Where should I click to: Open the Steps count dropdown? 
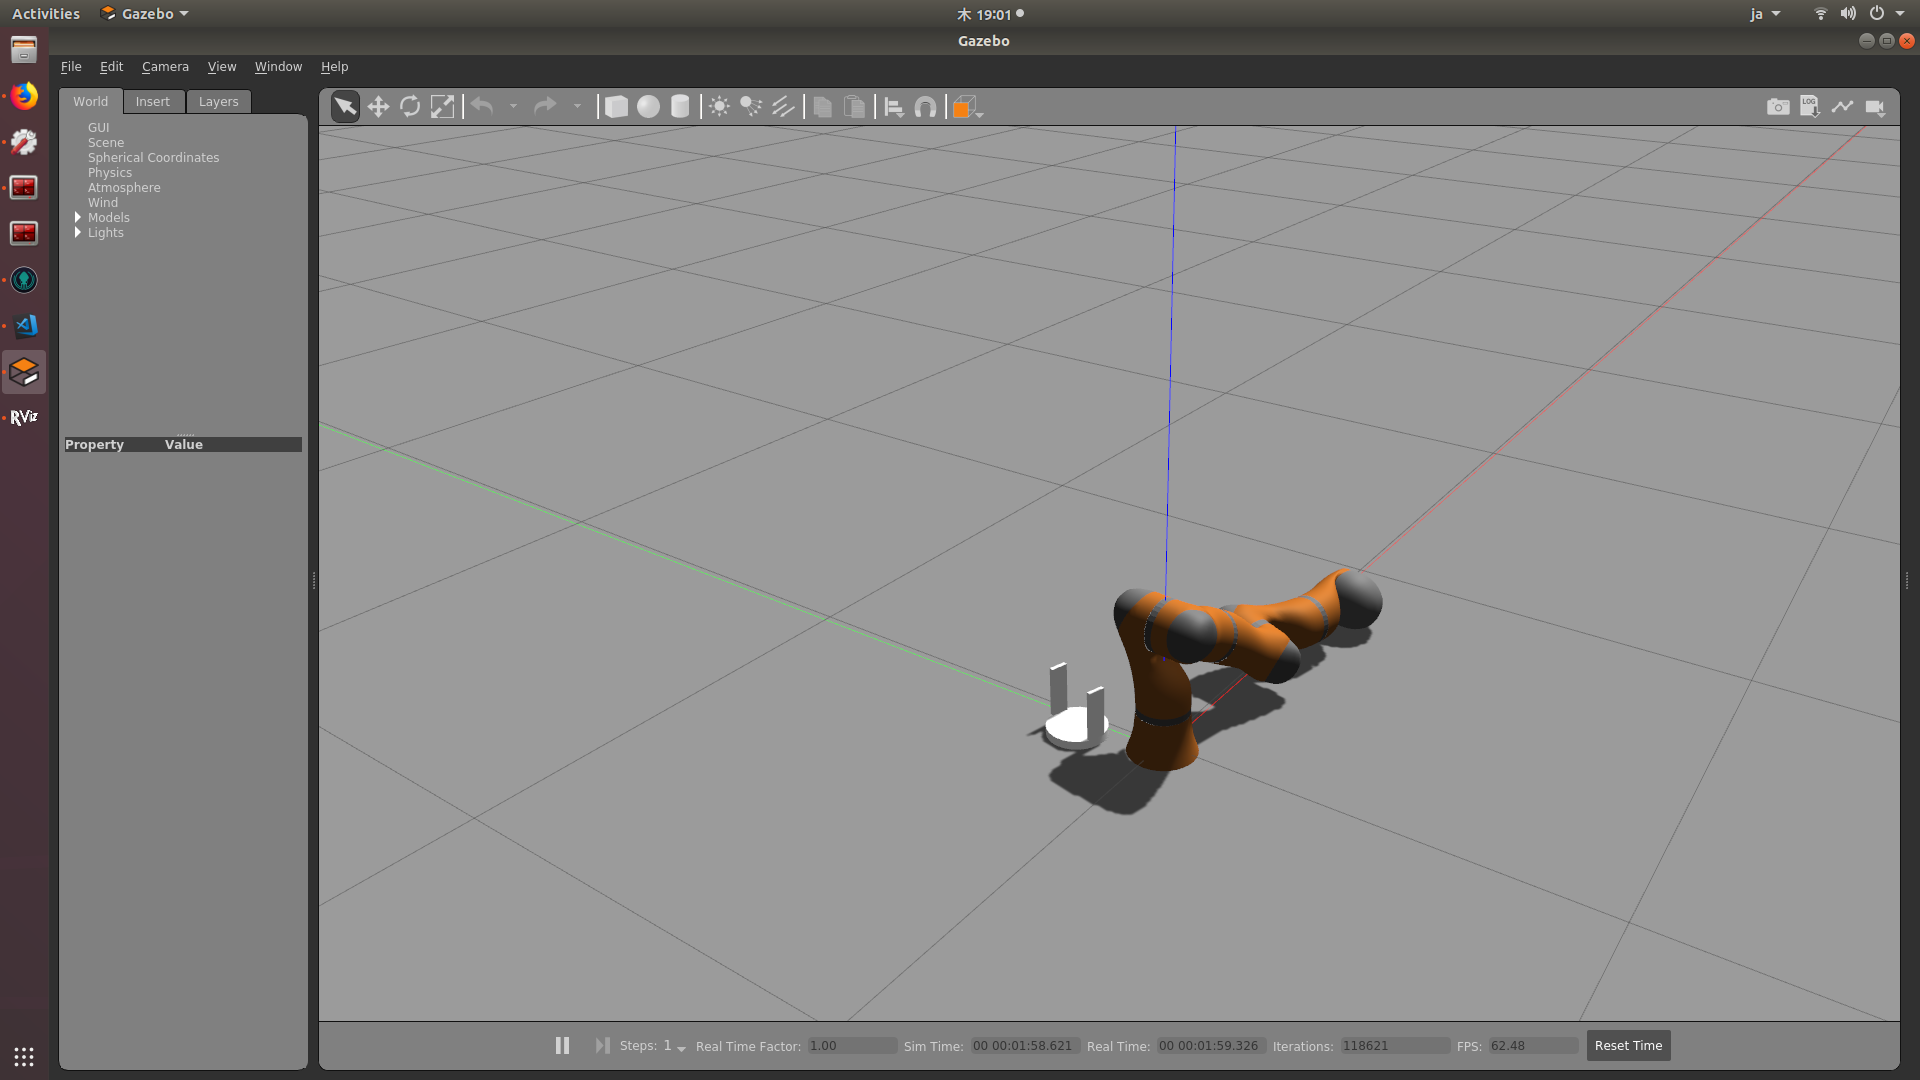(675, 1046)
